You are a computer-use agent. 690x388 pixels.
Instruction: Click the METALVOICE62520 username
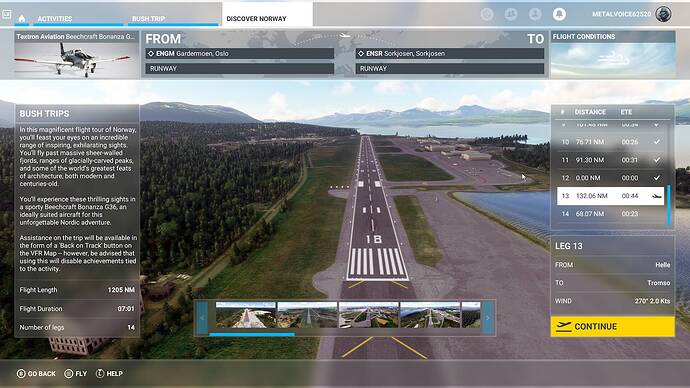point(621,14)
